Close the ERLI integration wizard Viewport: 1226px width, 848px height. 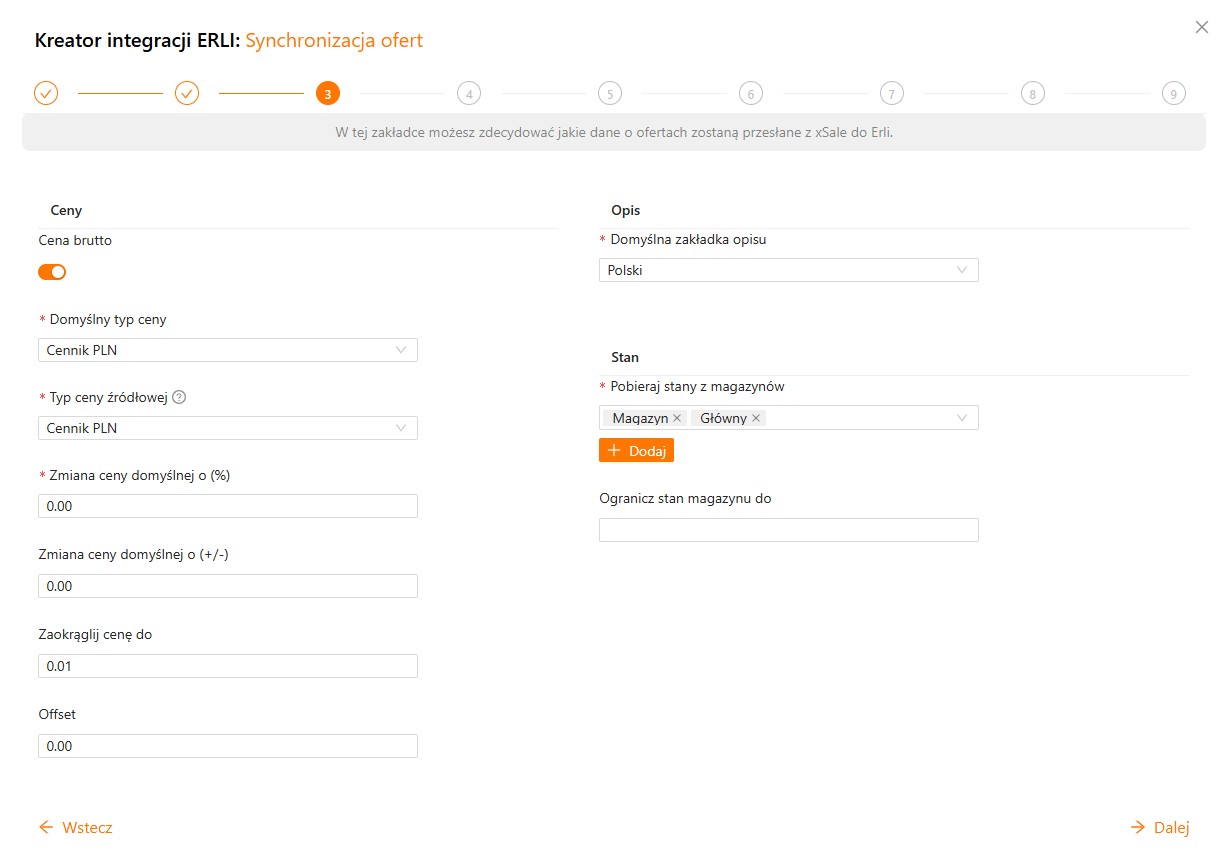point(1202,27)
